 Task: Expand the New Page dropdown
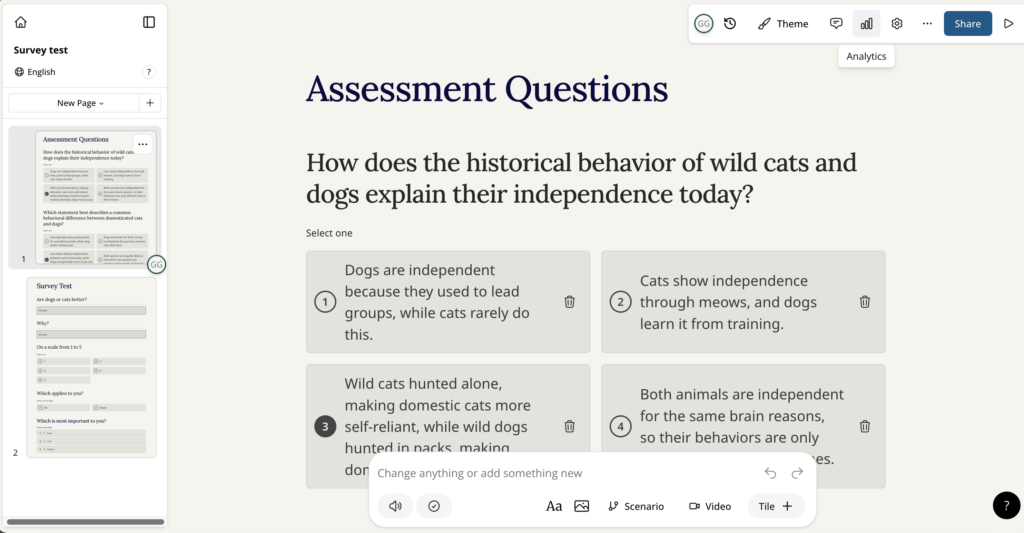pos(80,103)
